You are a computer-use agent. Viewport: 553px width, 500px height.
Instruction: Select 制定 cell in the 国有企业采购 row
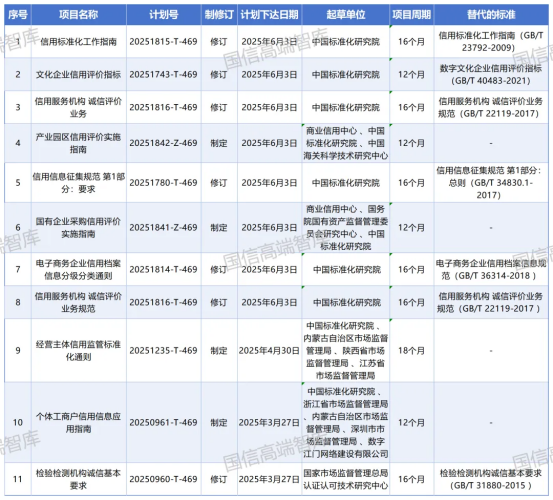point(219,228)
